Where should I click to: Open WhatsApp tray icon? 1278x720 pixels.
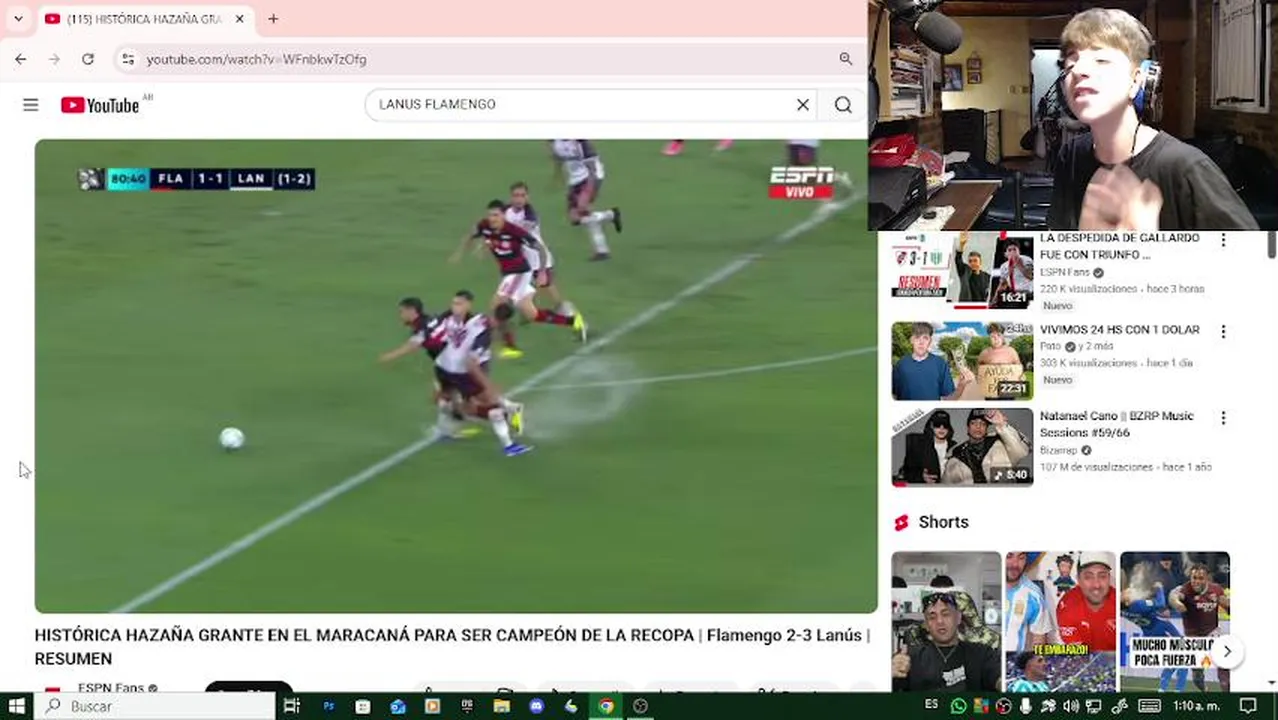[x=958, y=706]
